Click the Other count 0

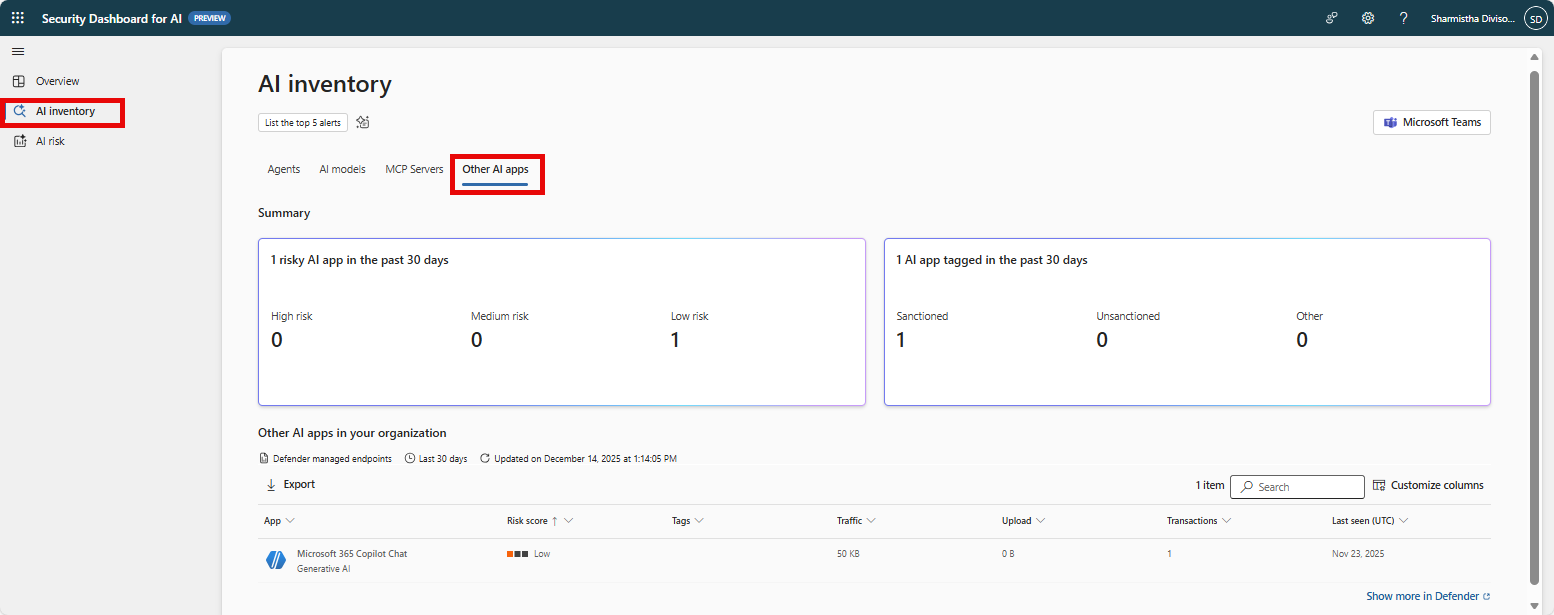1302,340
